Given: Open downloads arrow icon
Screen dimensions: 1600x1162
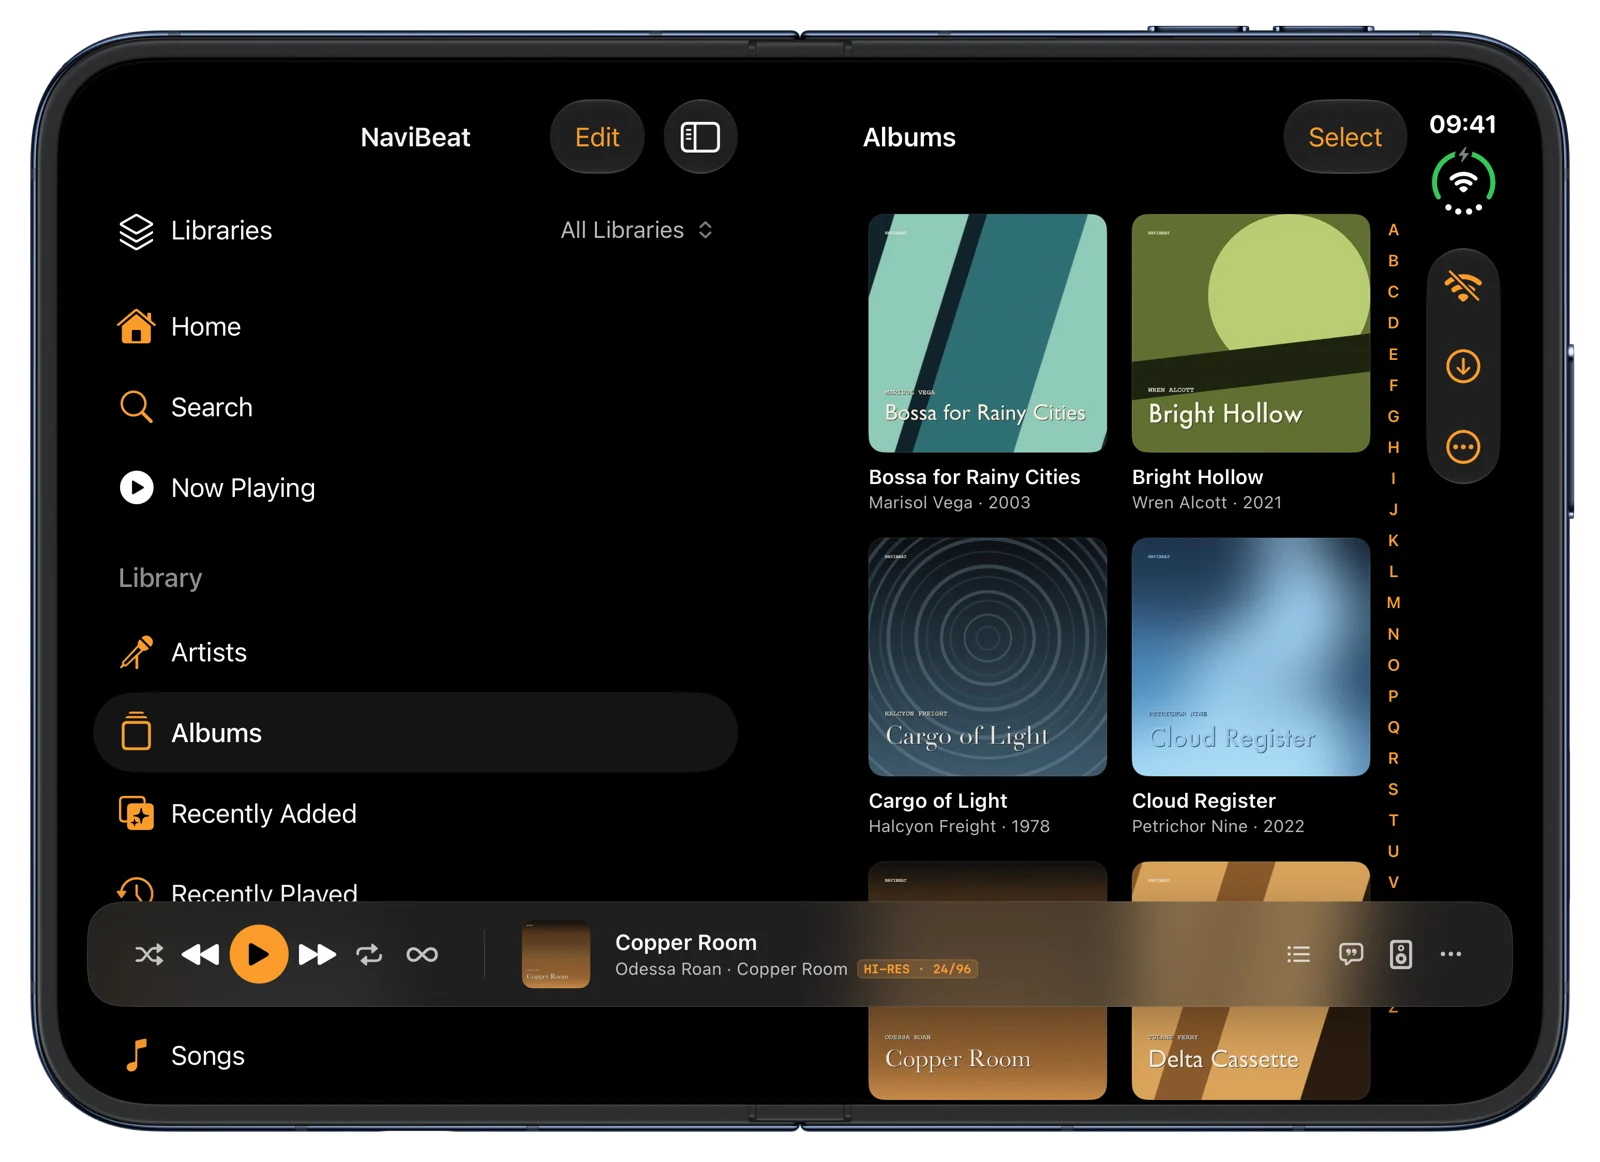Looking at the screenshot, I should [1463, 366].
